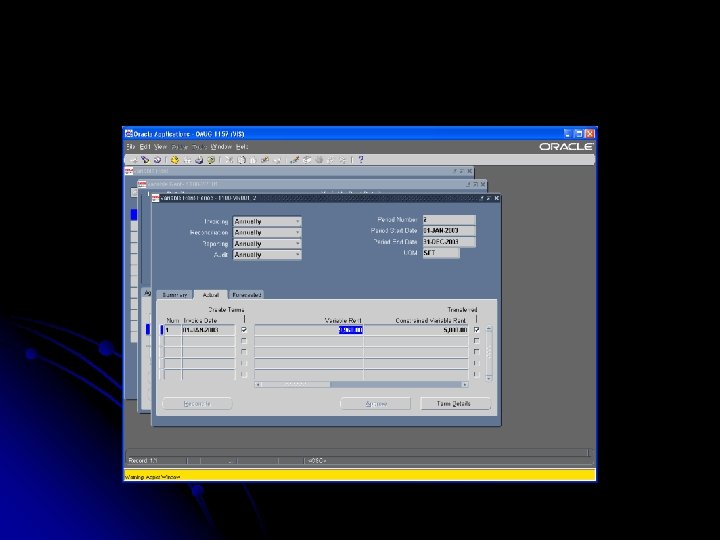The width and height of the screenshot is (720, 540).
Task: Click the Invoice Date cell in row 1
Action: [208, 330]
